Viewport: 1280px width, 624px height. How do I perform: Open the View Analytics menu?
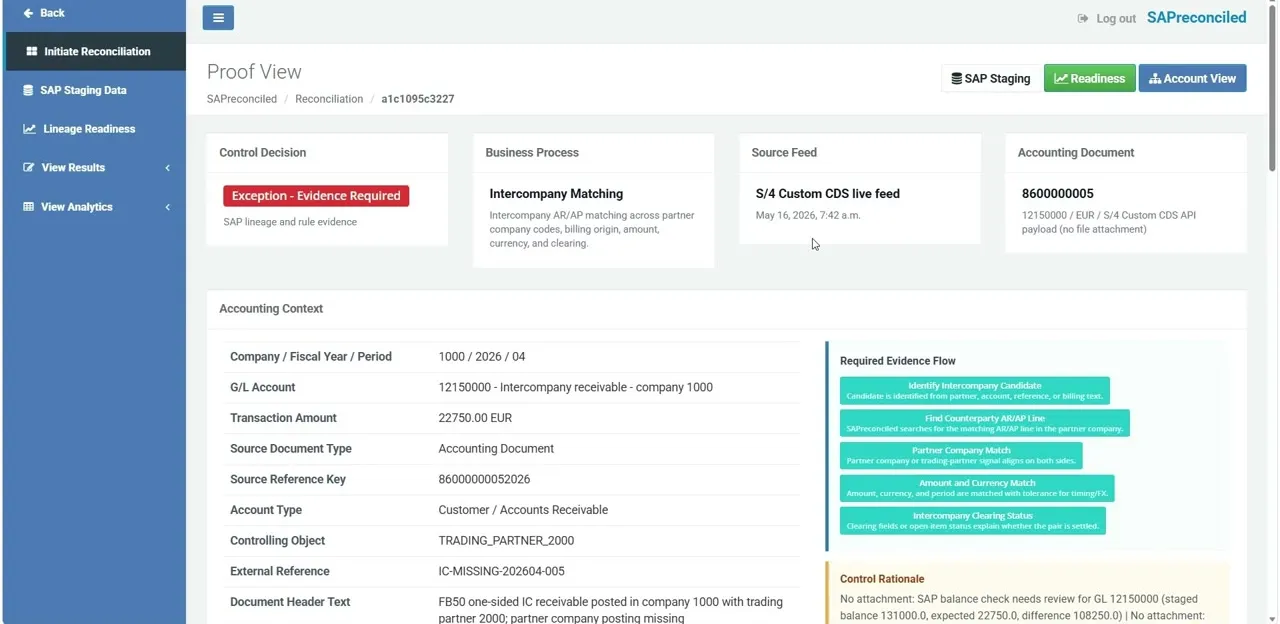coord(95,207)
